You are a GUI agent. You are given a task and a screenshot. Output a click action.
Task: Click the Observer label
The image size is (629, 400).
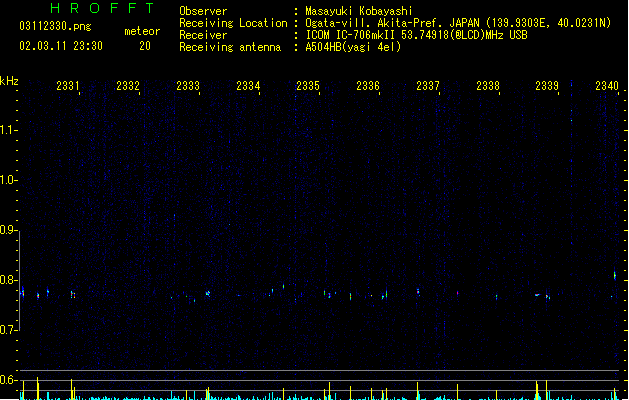coord(203,11)
